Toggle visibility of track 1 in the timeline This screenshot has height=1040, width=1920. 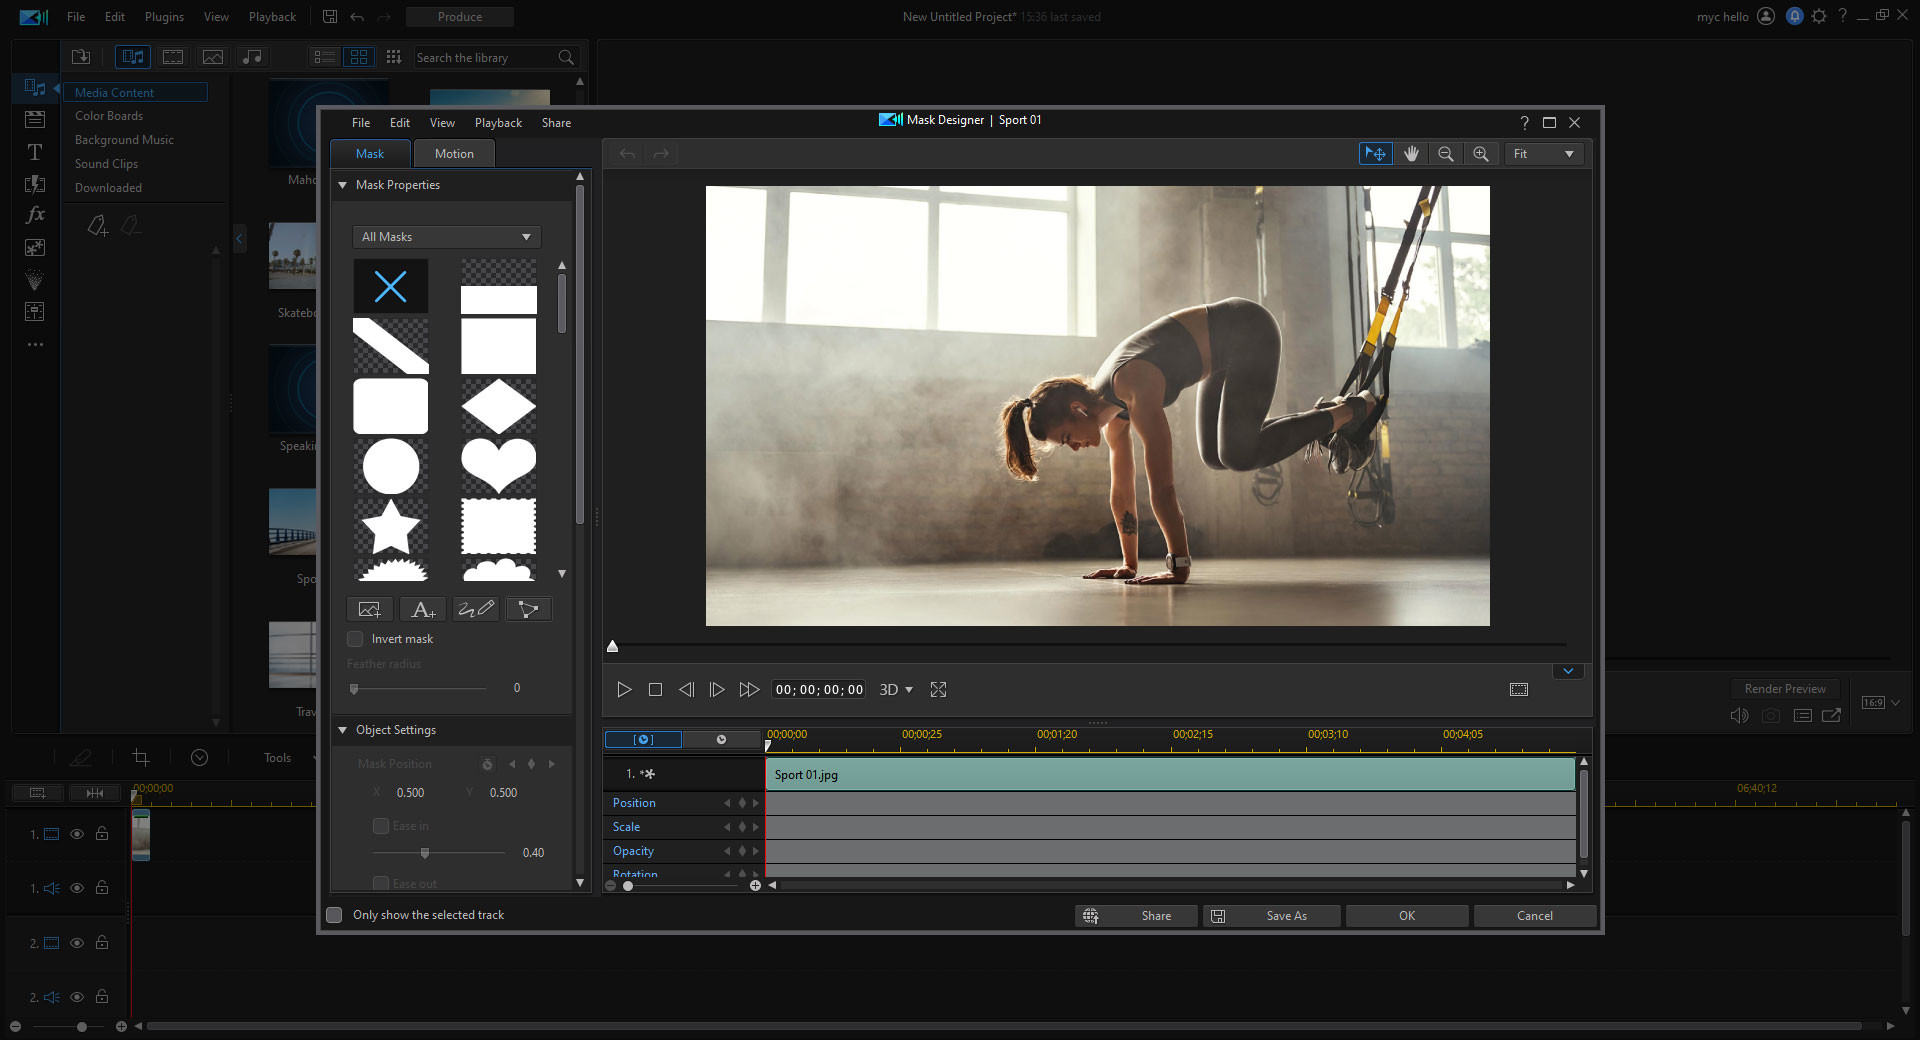point(77,833)
